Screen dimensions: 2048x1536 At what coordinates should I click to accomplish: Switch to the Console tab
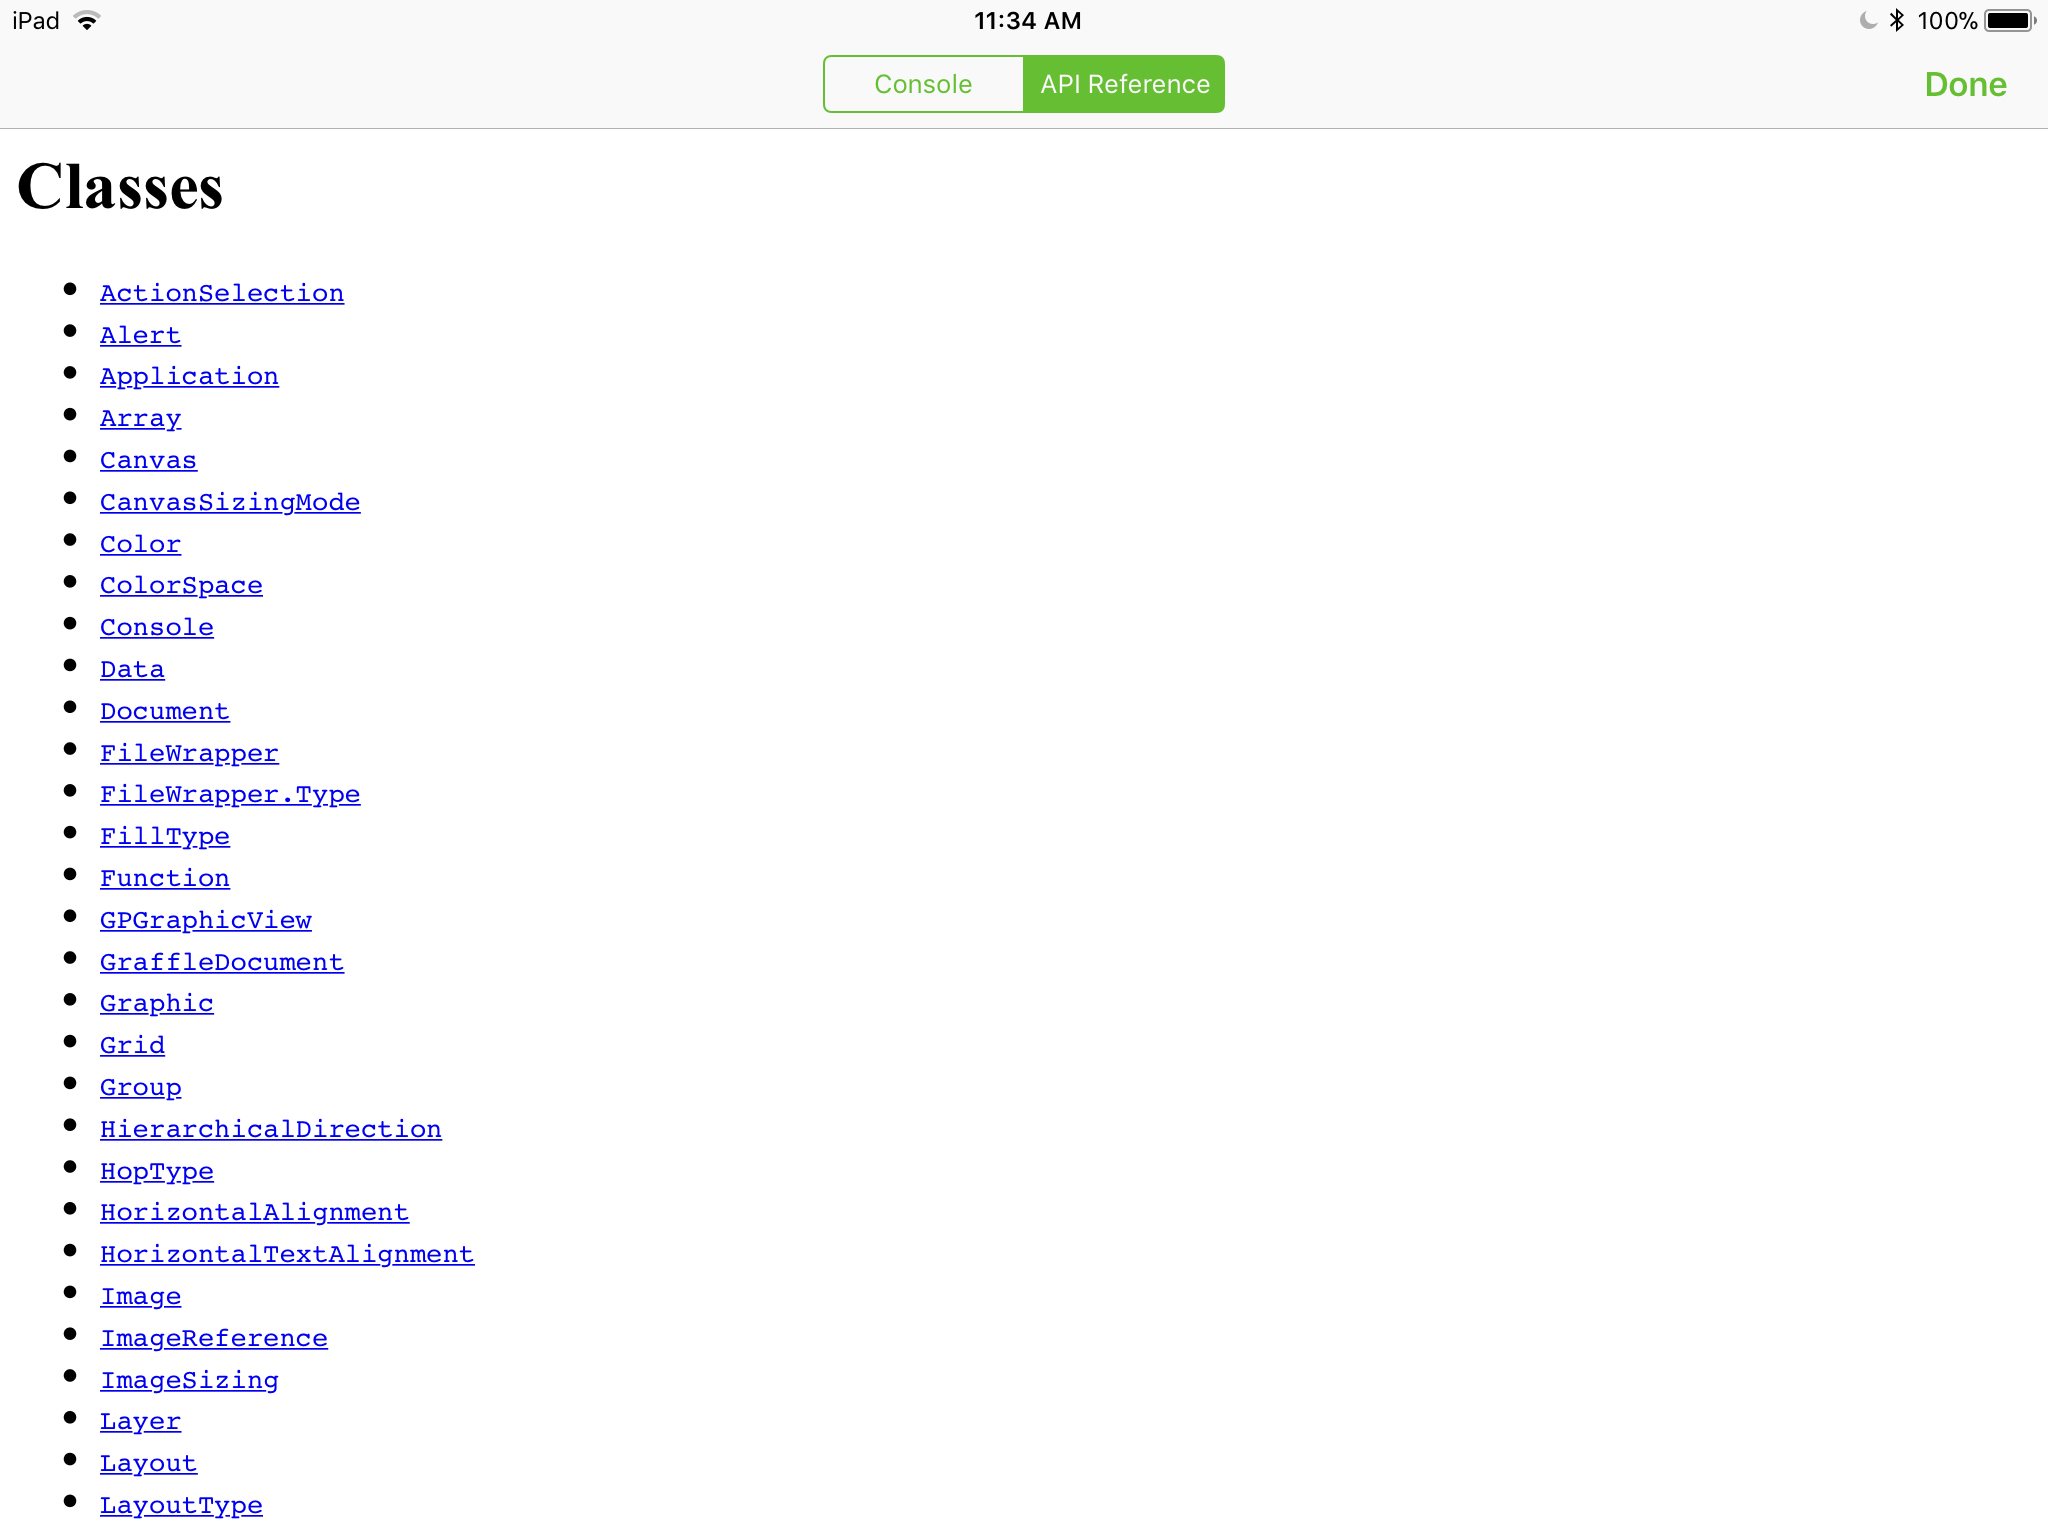(x=922, y=82)
